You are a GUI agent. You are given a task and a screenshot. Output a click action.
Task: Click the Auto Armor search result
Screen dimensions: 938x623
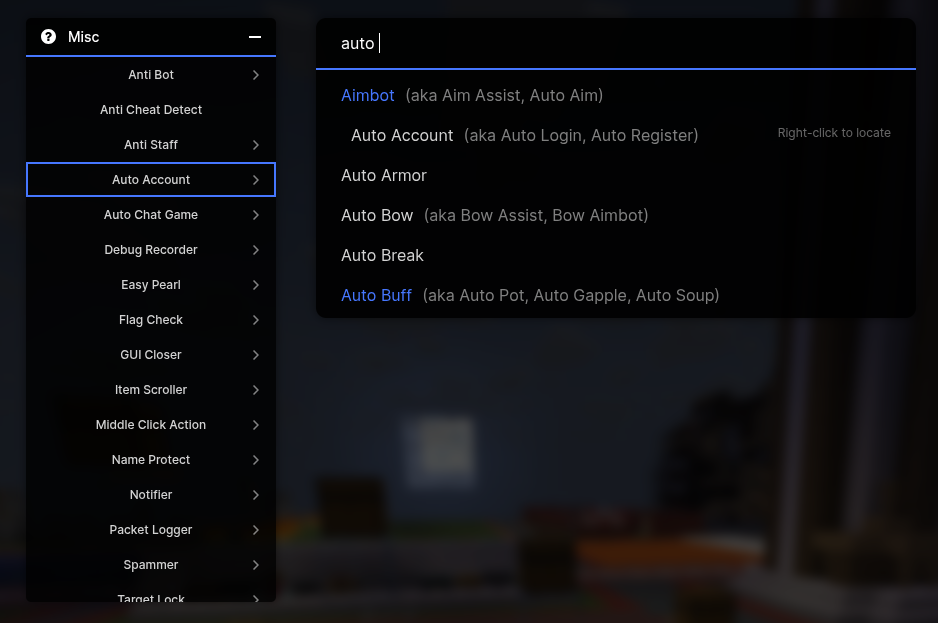pos(384,175)
